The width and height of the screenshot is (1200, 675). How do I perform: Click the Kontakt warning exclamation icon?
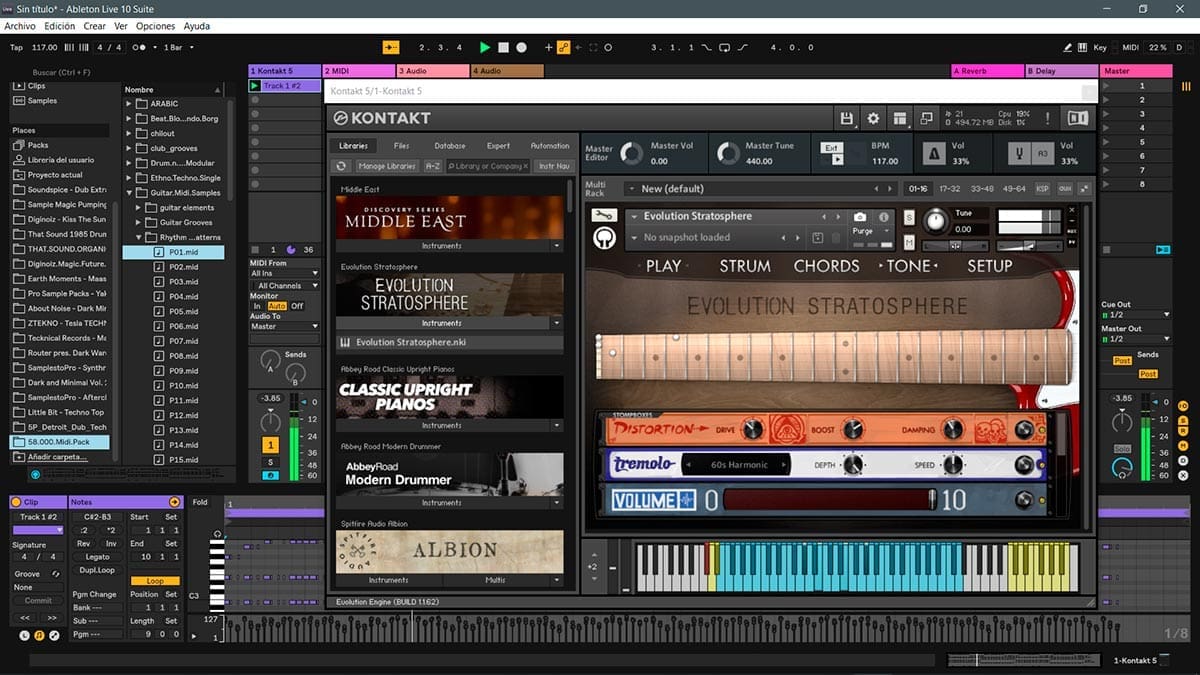(1047, 118)
